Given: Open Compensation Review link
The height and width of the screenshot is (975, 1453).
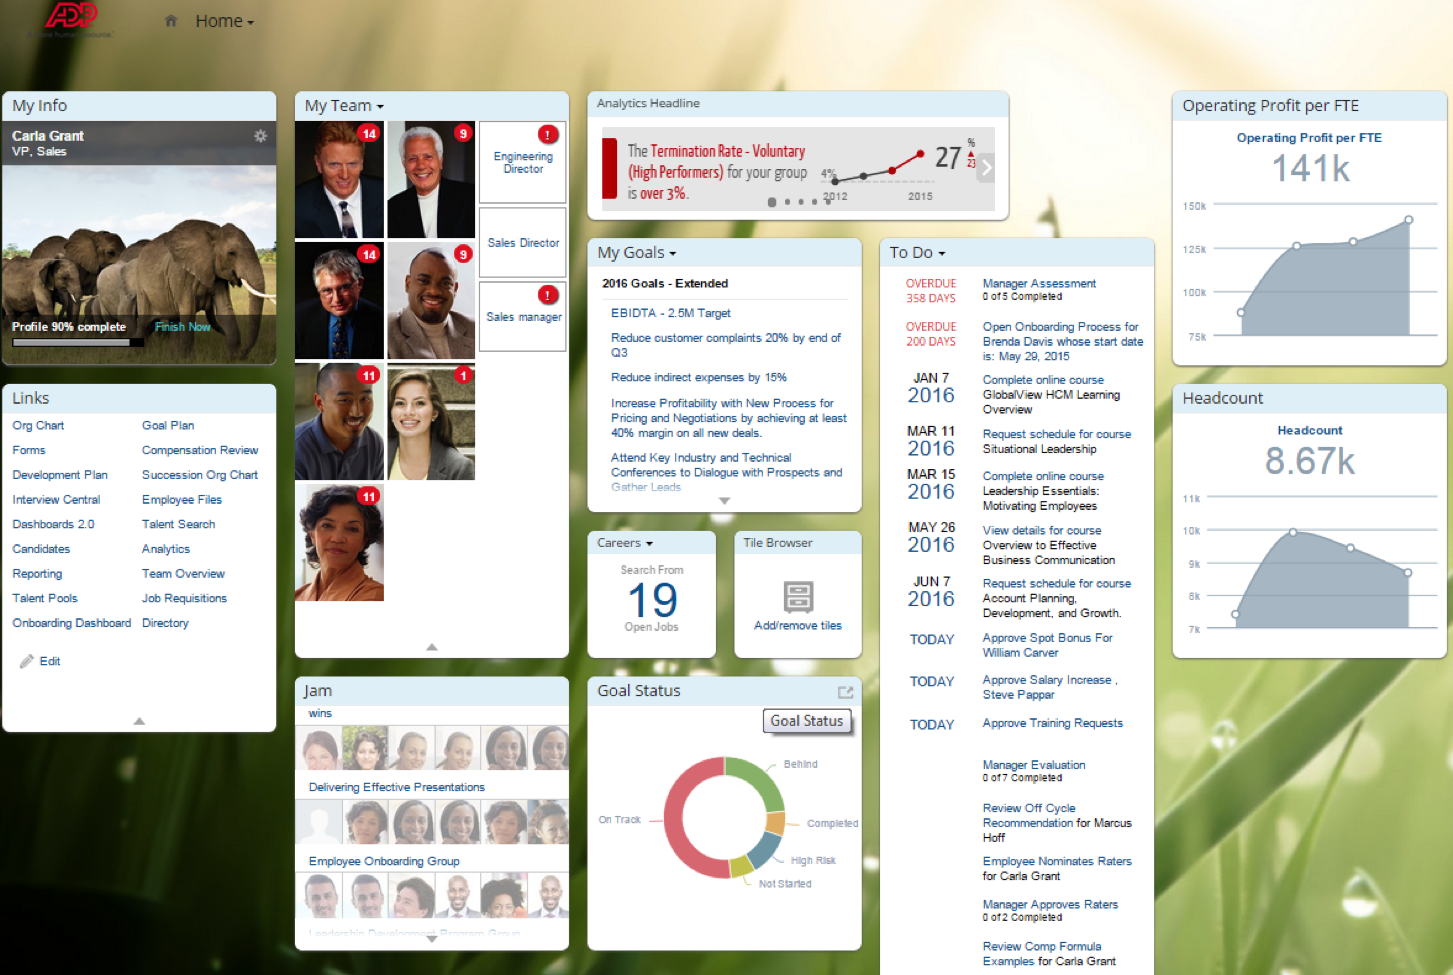Looking at the screenshot, I should [x=200, y=451].
